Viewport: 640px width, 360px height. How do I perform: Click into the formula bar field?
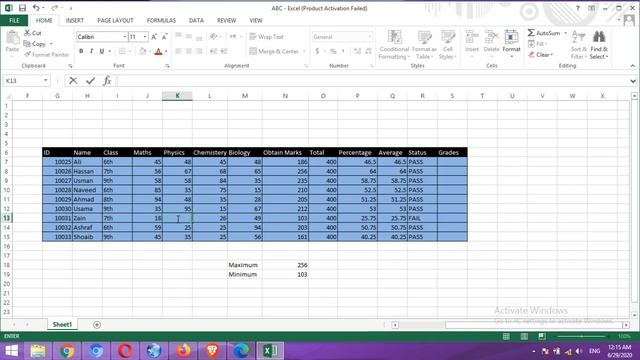(372, 81)
